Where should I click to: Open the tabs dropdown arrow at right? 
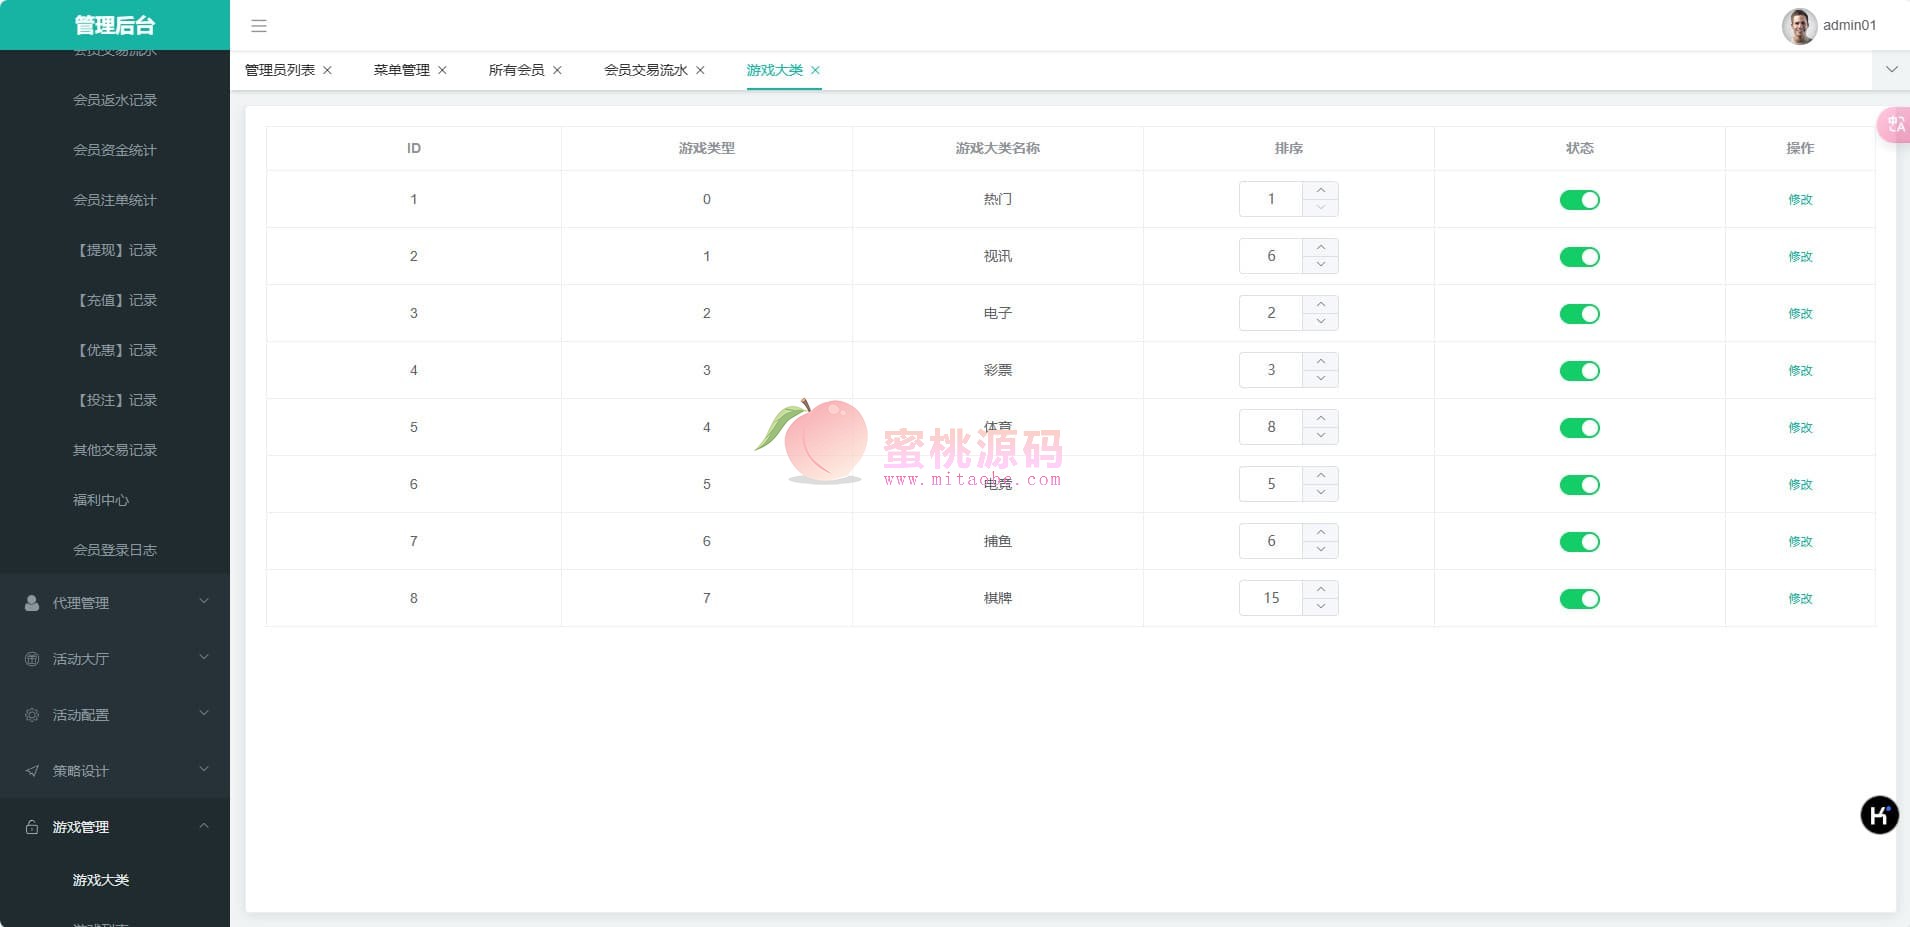[x=1891, y=70]
